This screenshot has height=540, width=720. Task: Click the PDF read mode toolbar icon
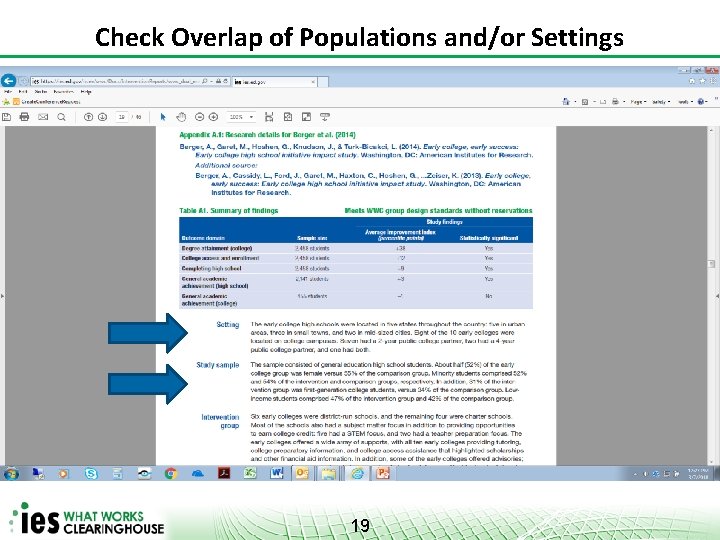[325, 117]
